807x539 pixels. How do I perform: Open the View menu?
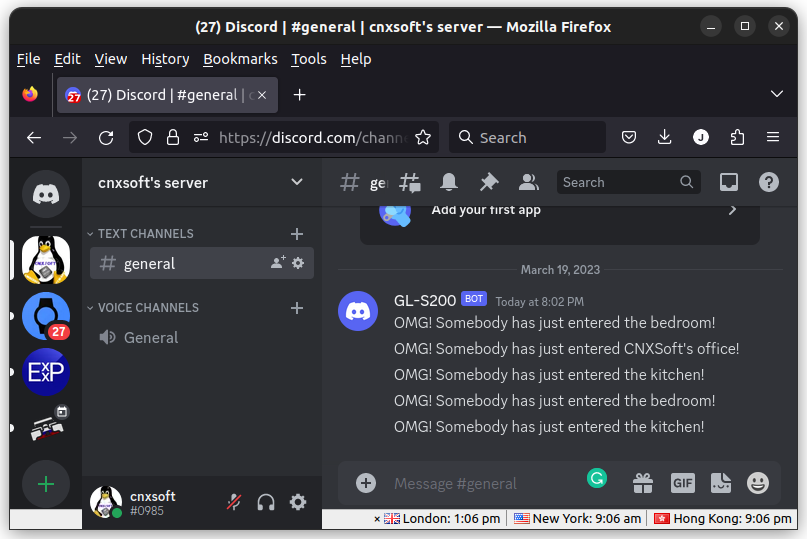pos(111,59)
